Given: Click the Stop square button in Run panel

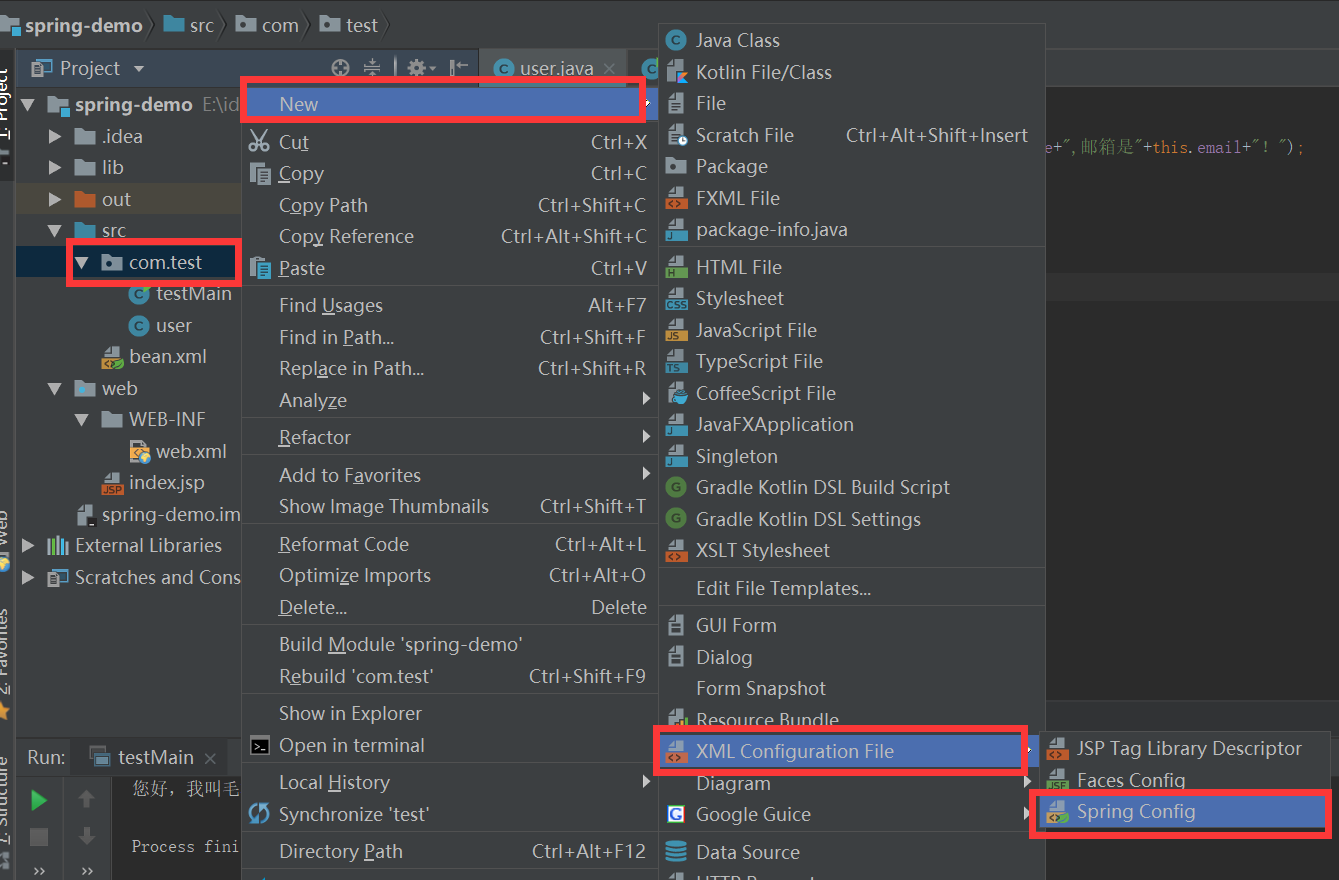Looking at the screenshot, I should tap(39, 836).
